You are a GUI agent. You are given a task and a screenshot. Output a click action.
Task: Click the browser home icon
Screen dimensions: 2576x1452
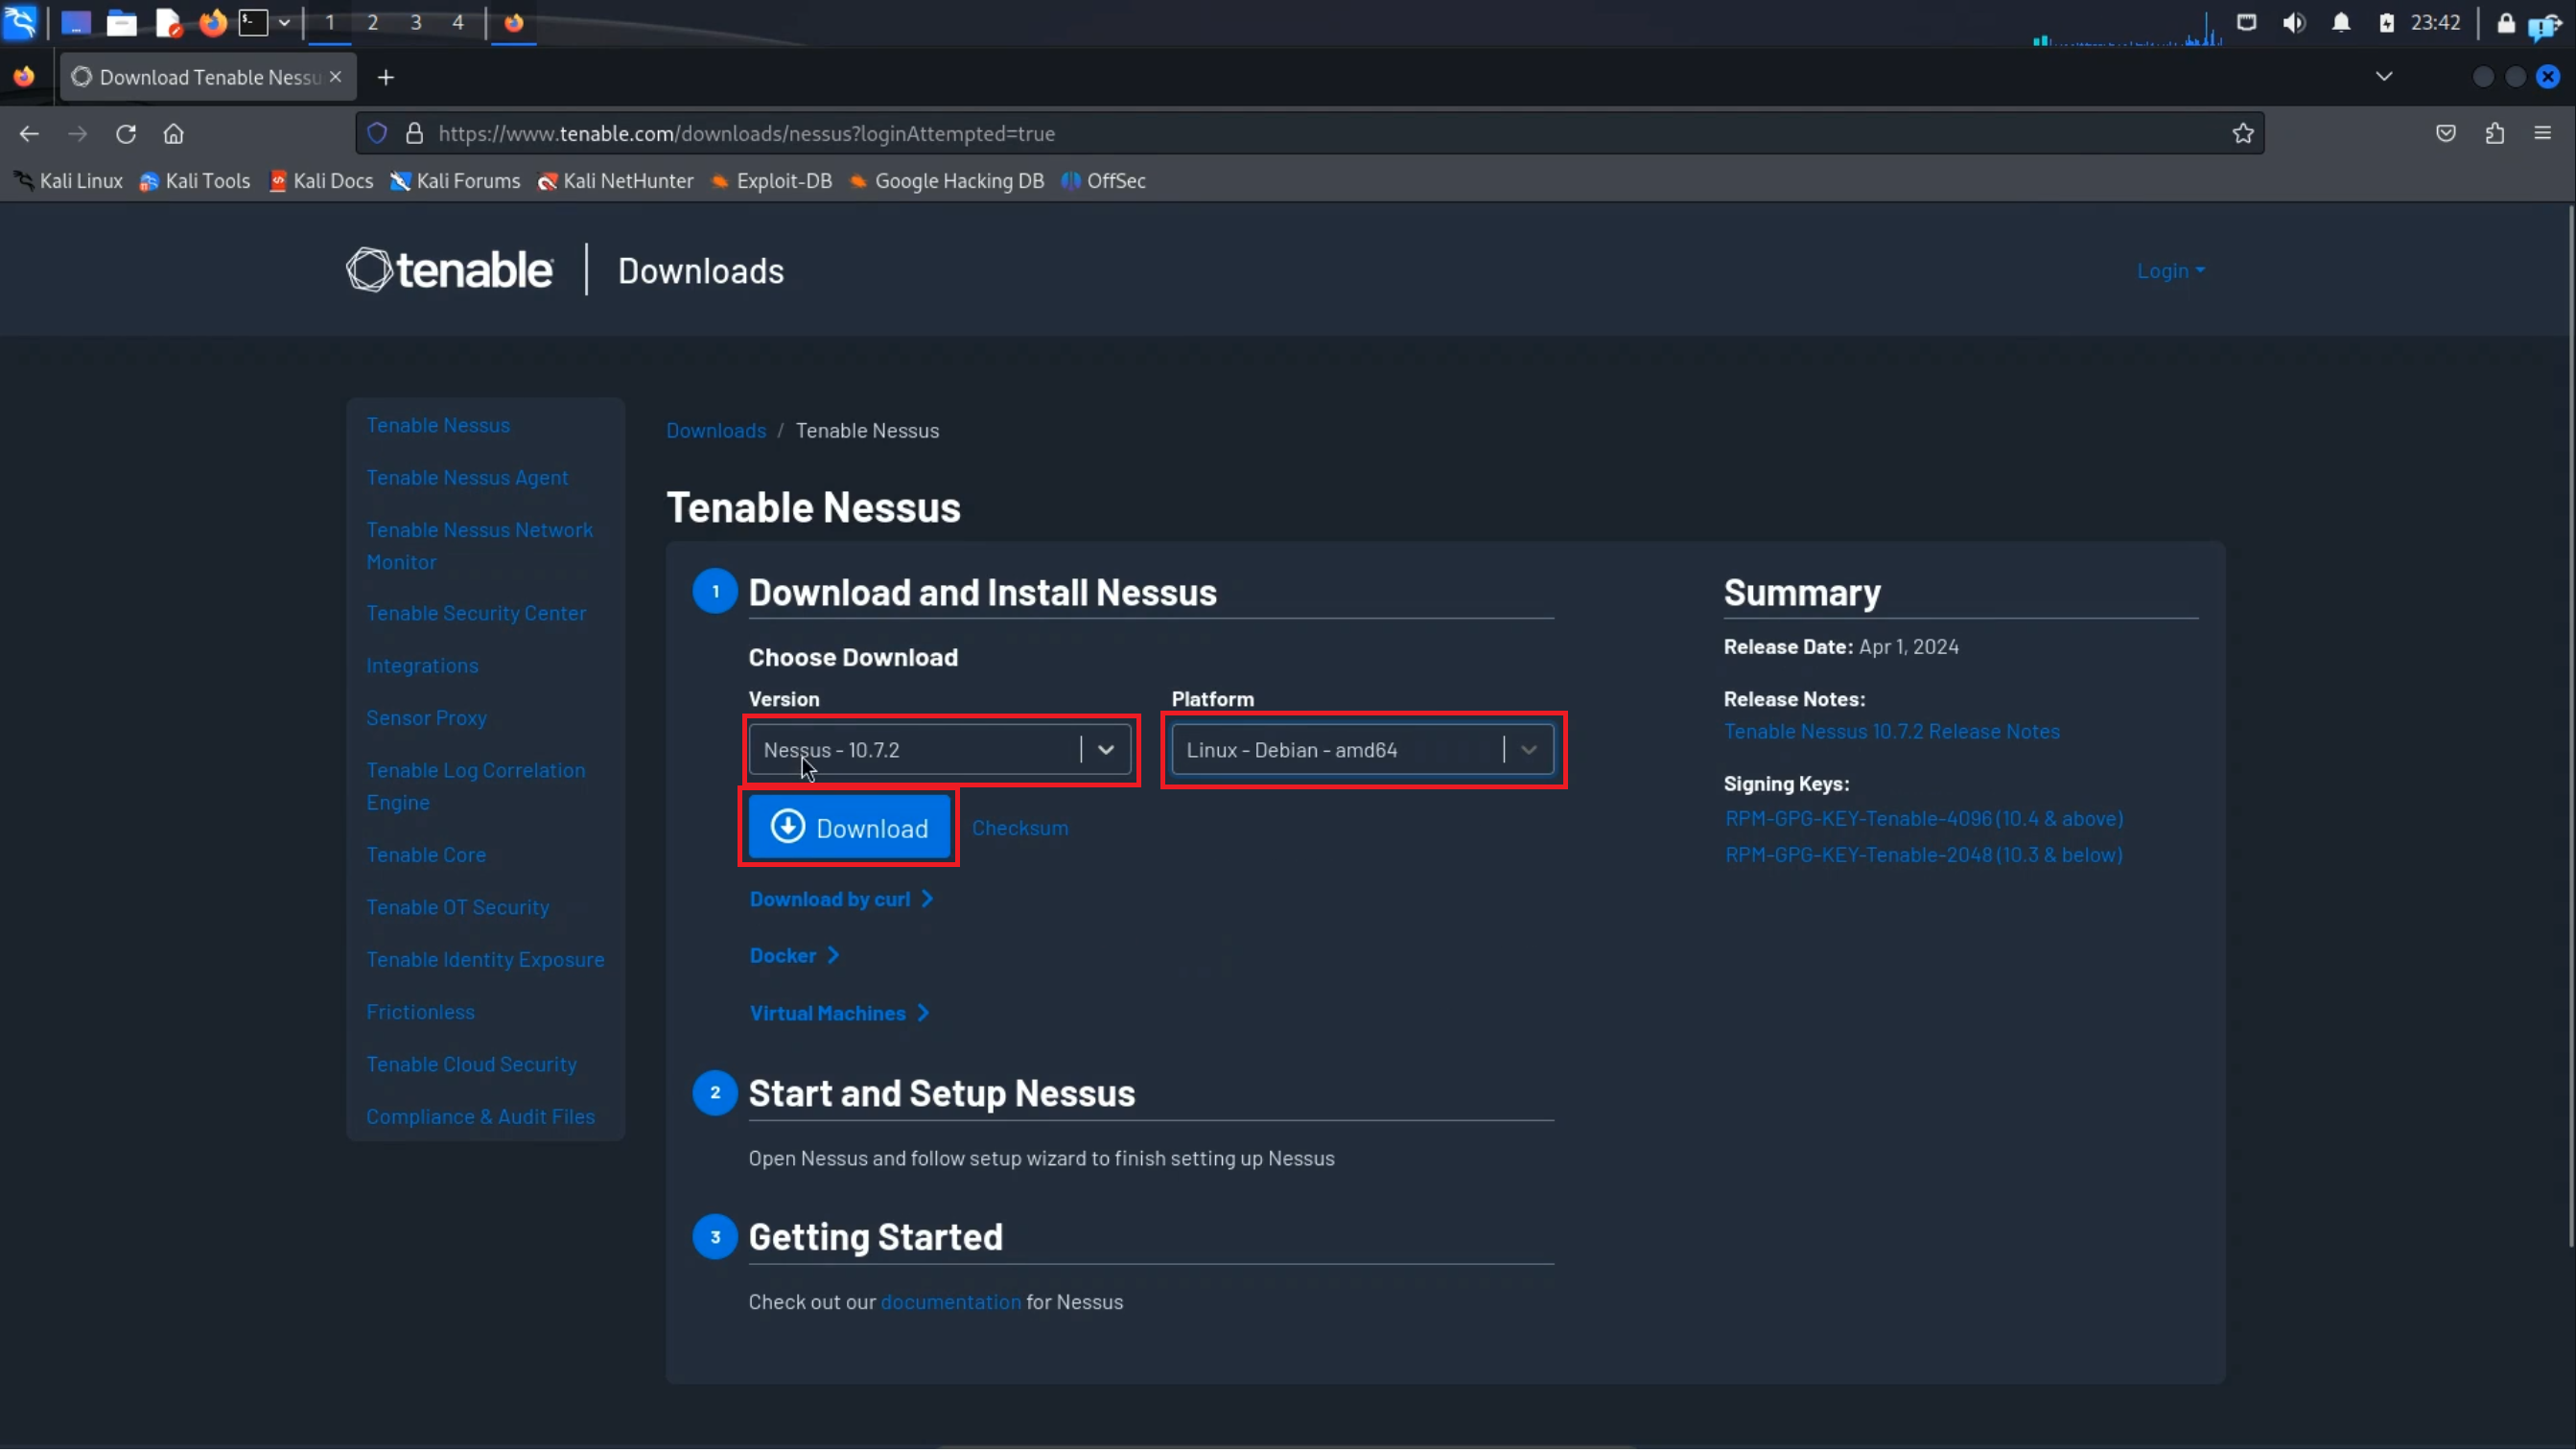point(174,134)
